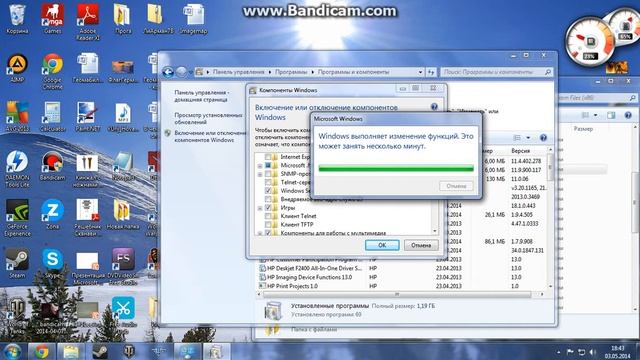
Task: Toggle the Клиент TFTP checkbox
Action: point(268,224)
